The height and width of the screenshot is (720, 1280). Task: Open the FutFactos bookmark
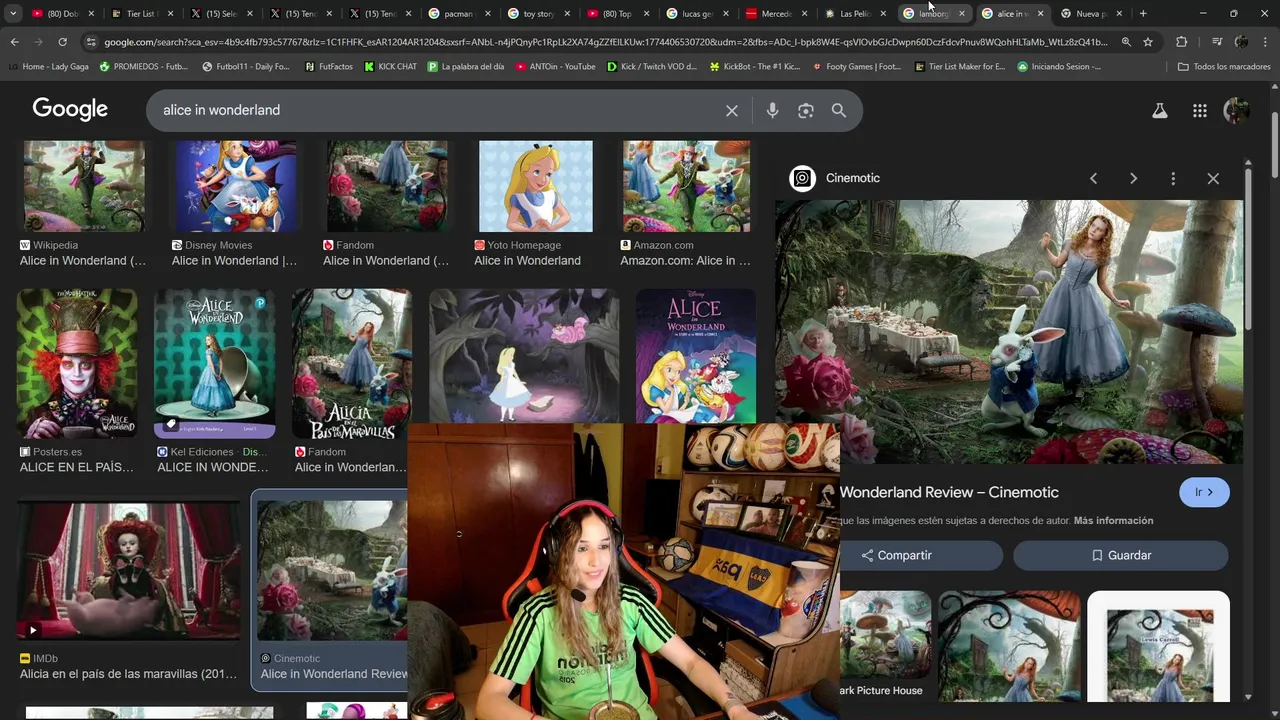click(x=327, y=67)
